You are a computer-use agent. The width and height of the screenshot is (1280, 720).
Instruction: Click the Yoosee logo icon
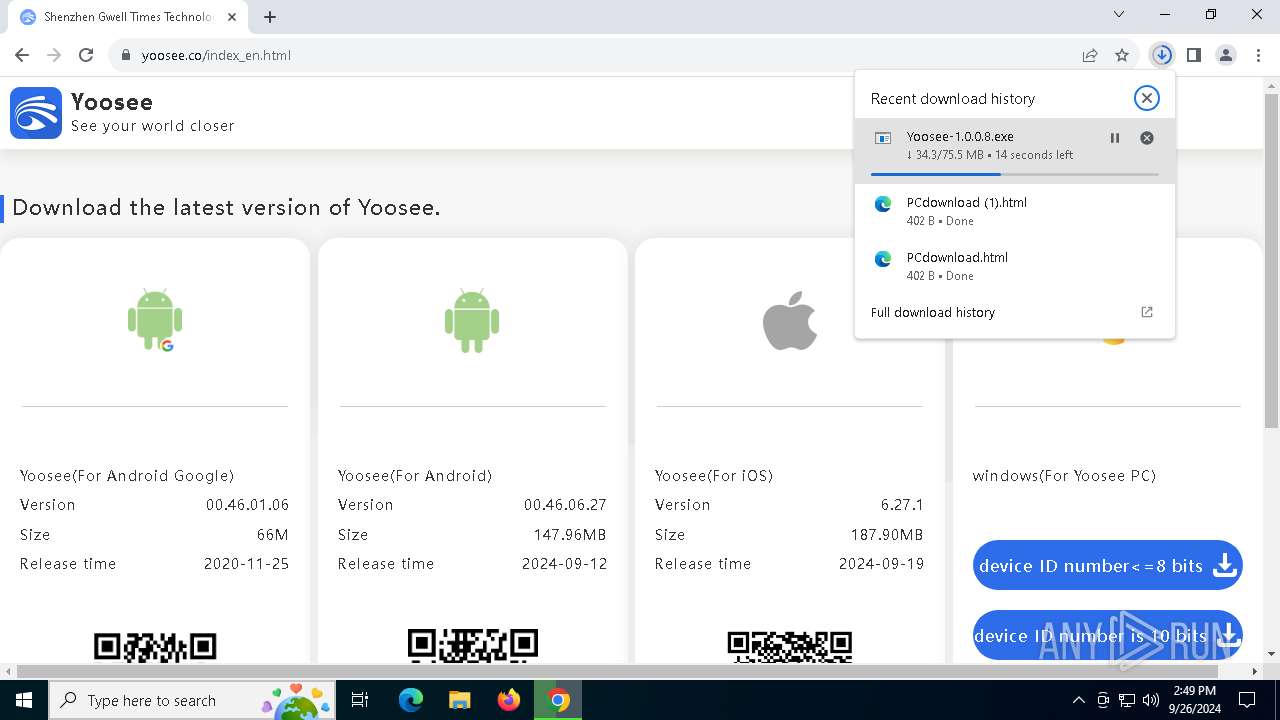coord(36,112)
